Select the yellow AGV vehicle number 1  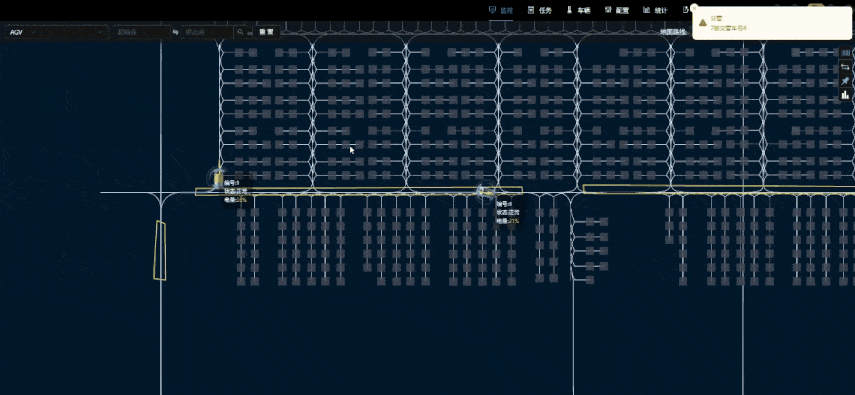point(218,178)
